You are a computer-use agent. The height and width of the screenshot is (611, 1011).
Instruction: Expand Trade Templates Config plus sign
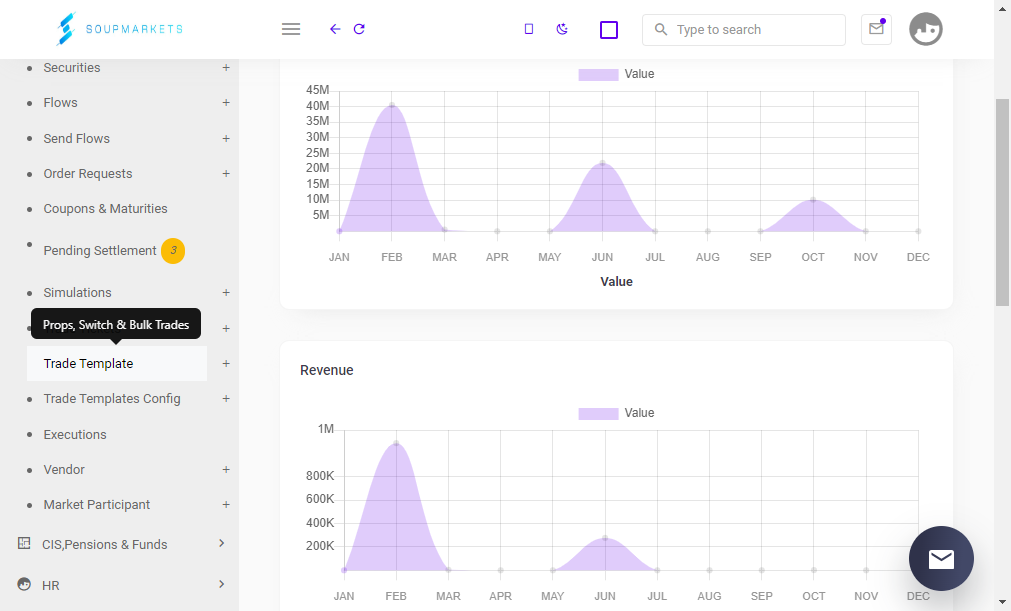click(x=226, y=399)
